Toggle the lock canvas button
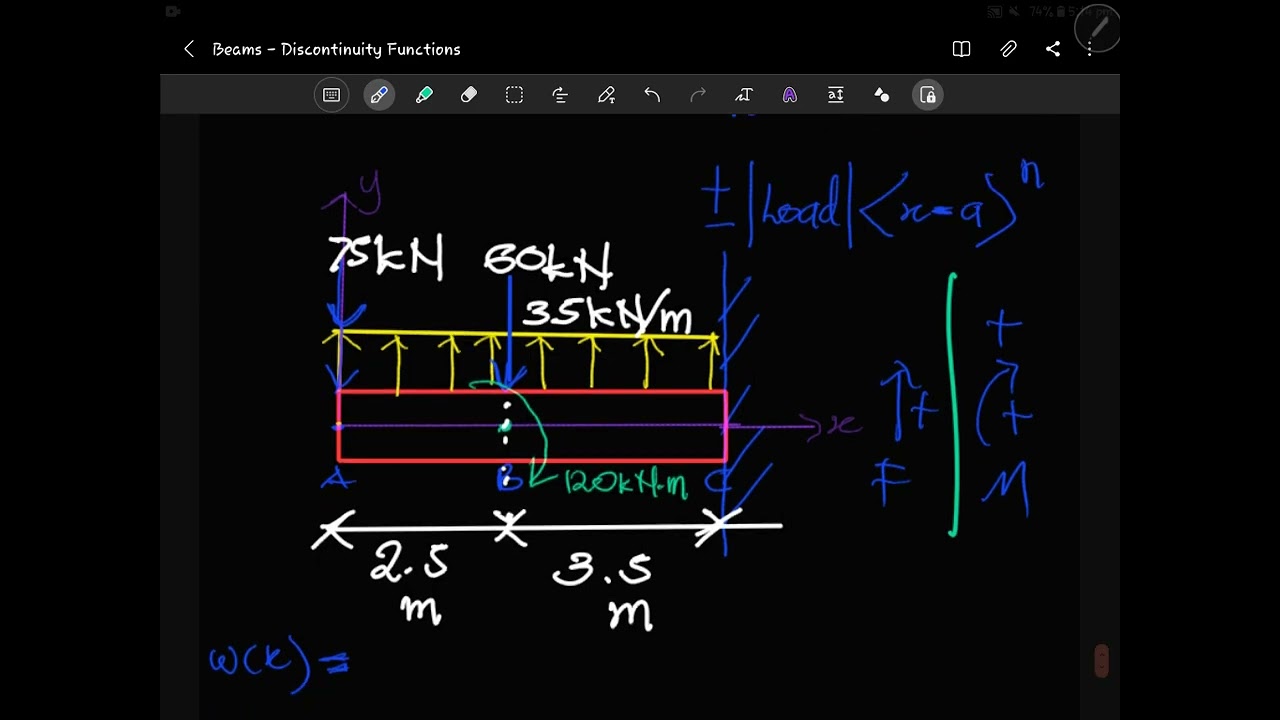Image resolution: width=1280 pixels, height=720 pixels. [x=928, y=95]
